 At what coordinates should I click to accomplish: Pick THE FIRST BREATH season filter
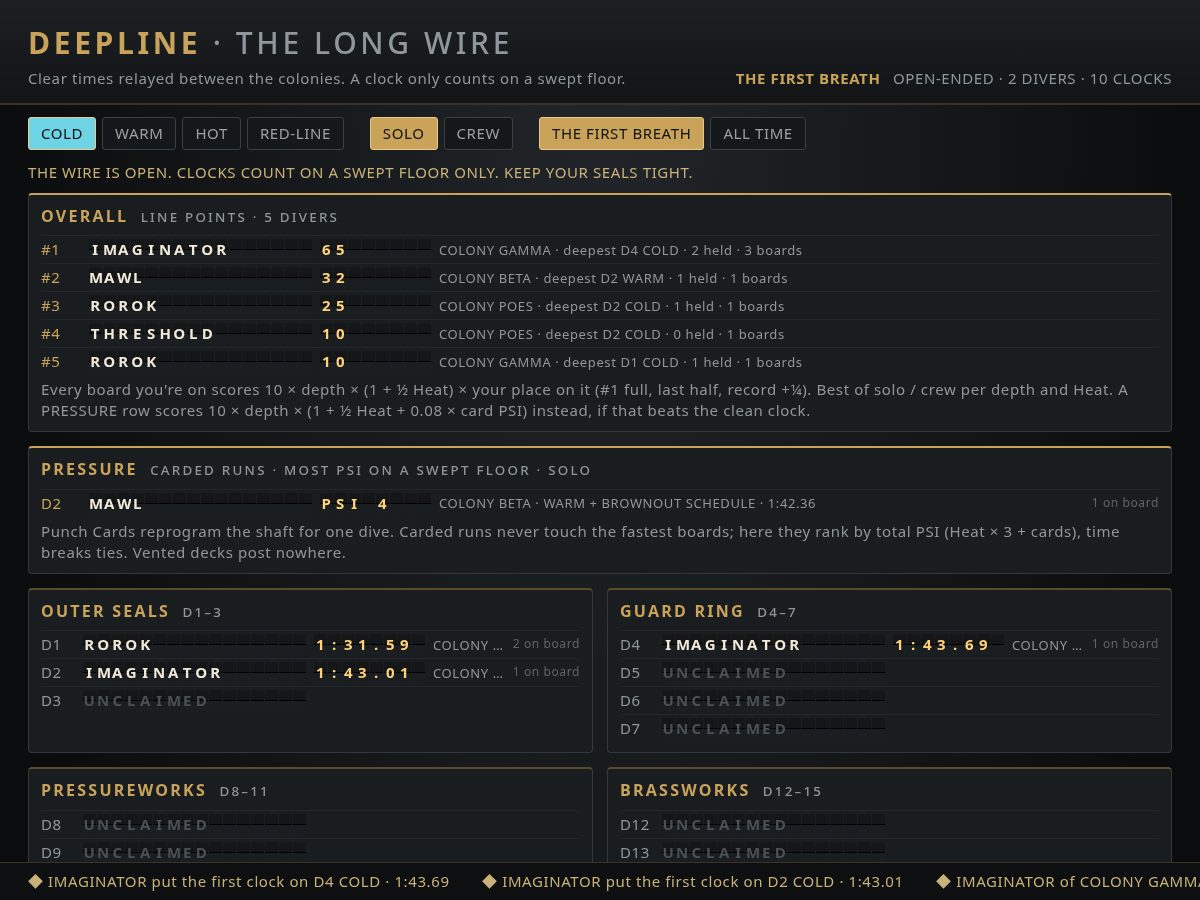click(x=621, y=134)
